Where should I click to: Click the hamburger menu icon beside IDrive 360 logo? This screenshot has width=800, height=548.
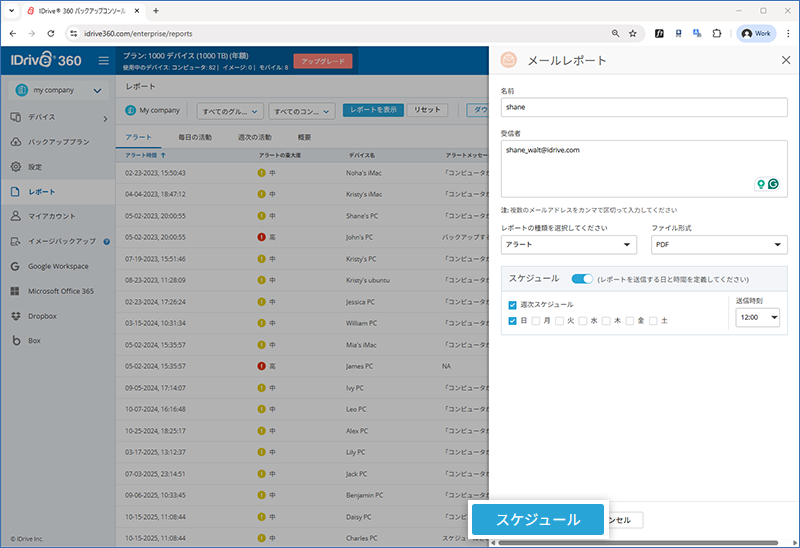click(104, 61)
